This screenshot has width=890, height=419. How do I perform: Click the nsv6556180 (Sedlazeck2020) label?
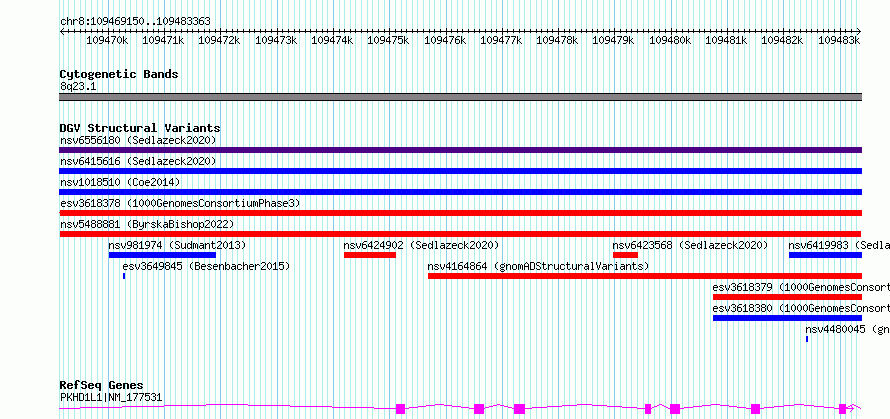click(x=138, y=140)
